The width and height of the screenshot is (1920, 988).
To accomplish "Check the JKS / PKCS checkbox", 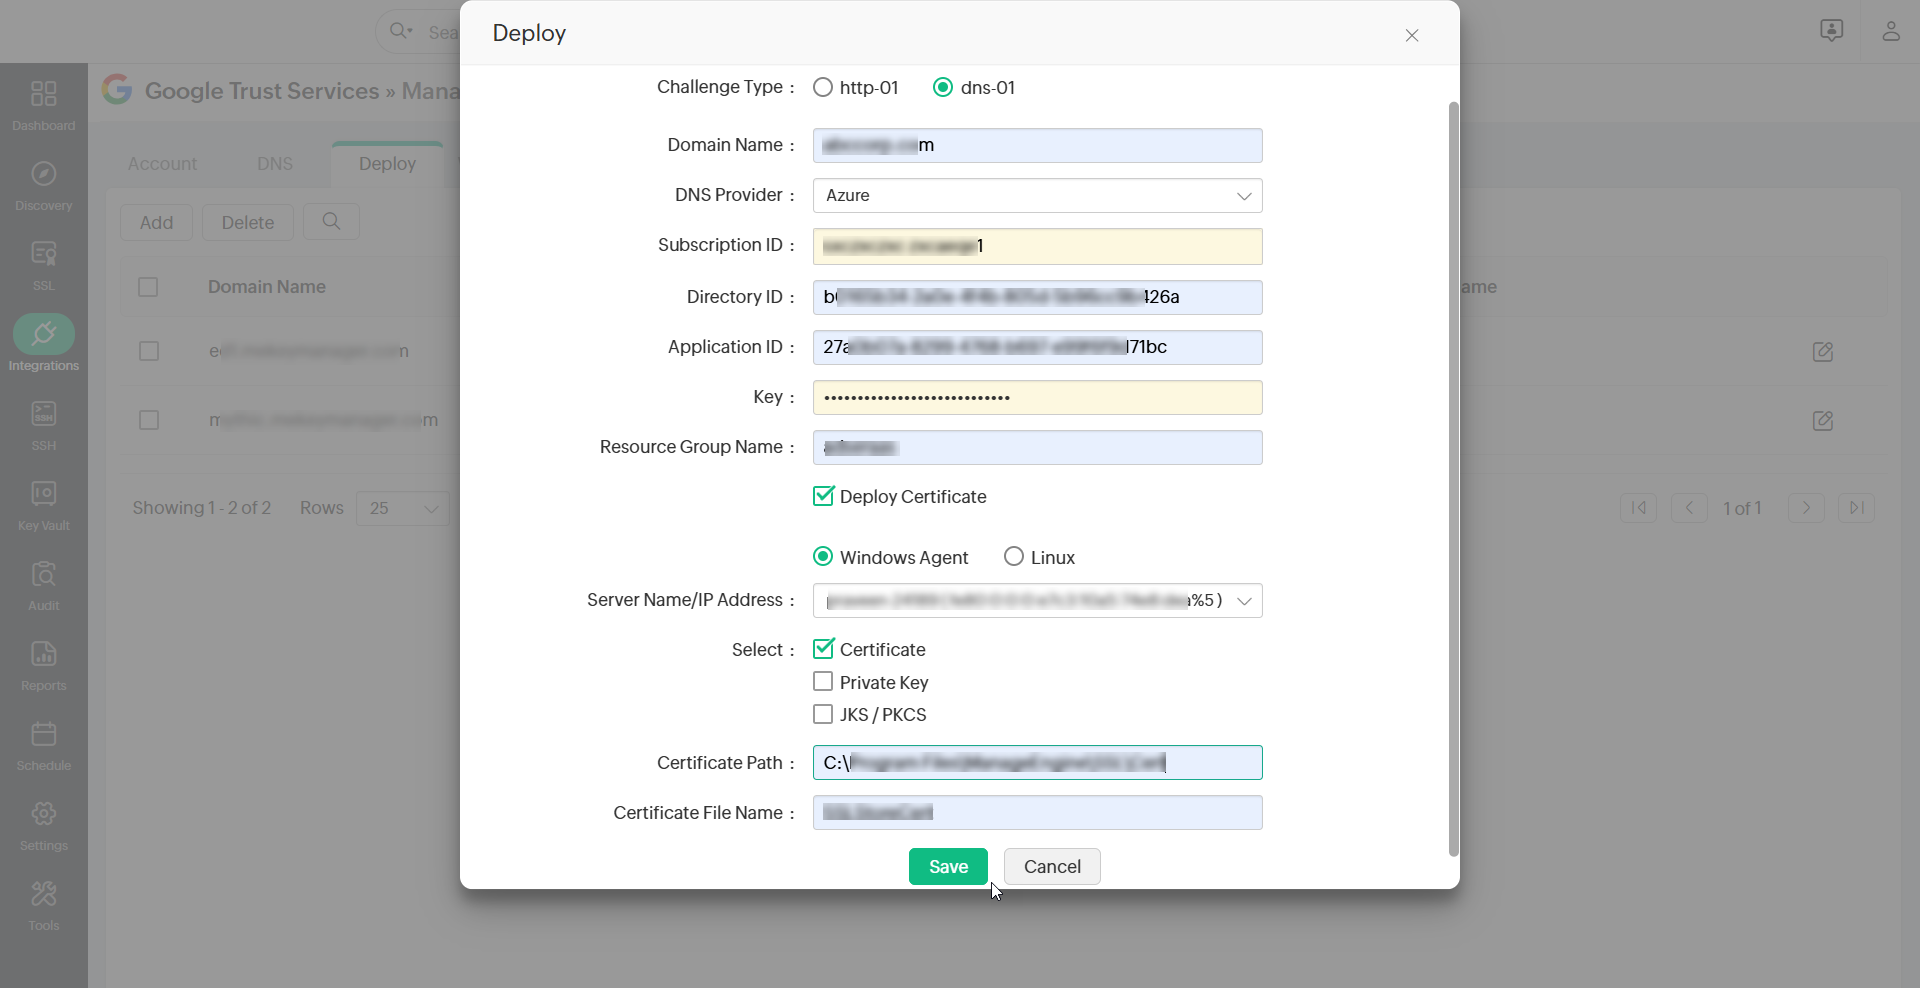I will pyautogui.click(x=823, y=714).
